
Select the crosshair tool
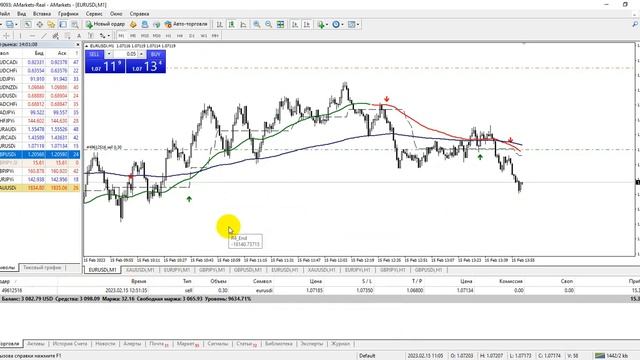point(6,36)
